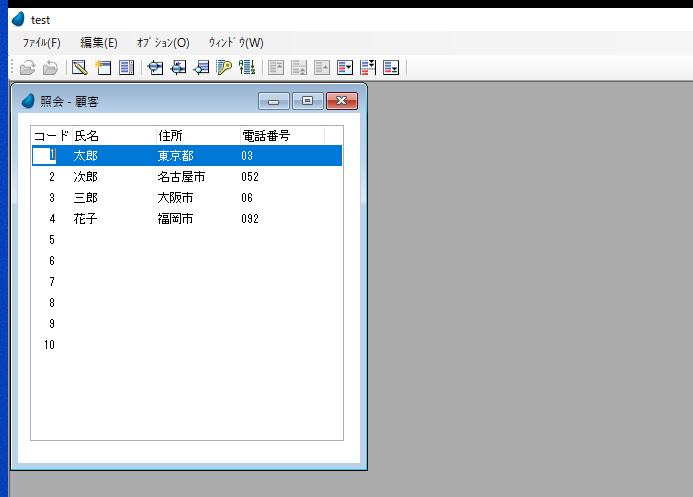Click the list form icon beside new-window icon
Image resolution: width=693 pixels, height=497 pixels.
tap(126, 68)
